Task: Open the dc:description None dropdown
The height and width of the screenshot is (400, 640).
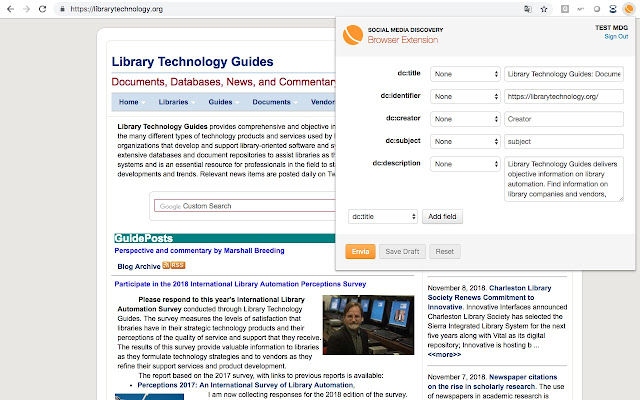Action: tap(465, 164)
